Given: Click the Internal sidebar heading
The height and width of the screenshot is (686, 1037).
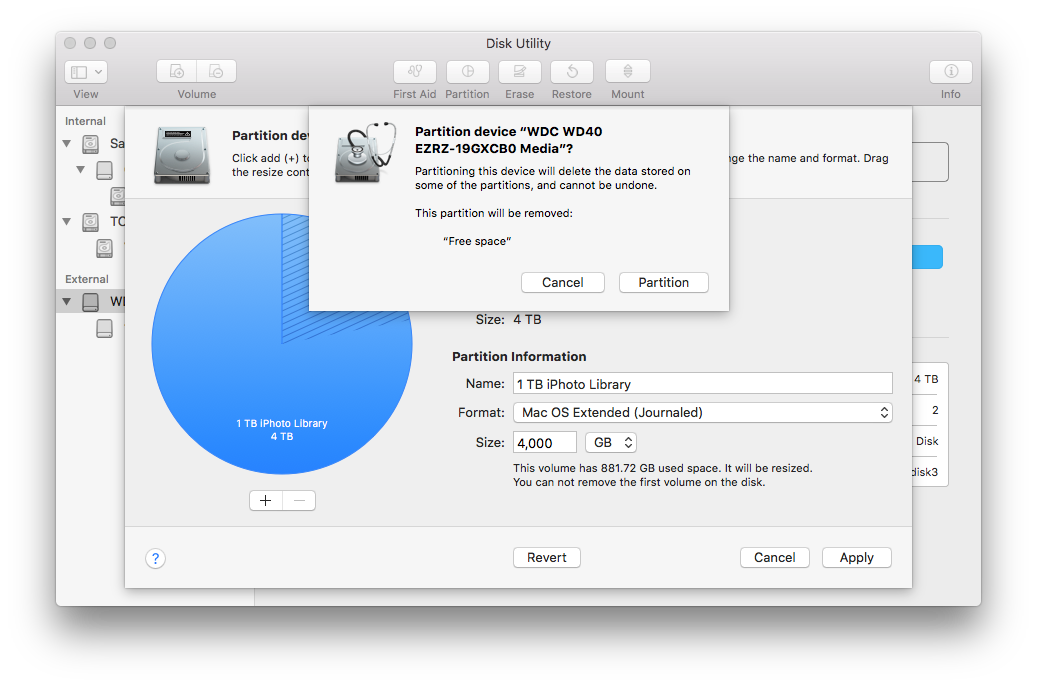Looking at the screenshot, I should point(85,121).
